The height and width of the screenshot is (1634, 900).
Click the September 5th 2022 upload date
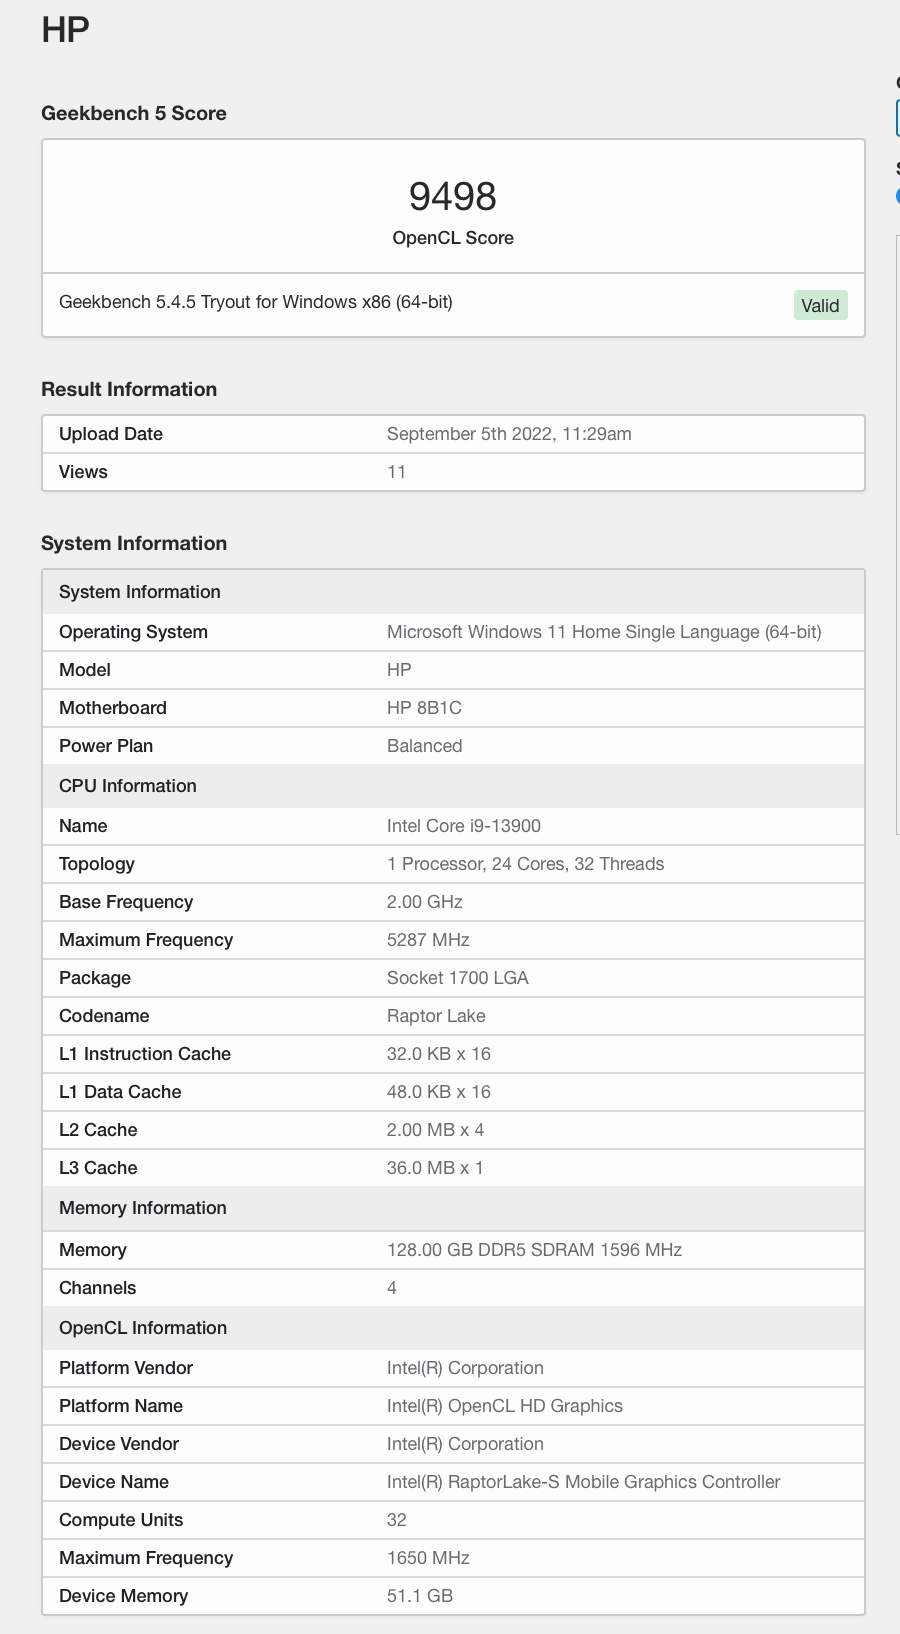pos(509,434)
